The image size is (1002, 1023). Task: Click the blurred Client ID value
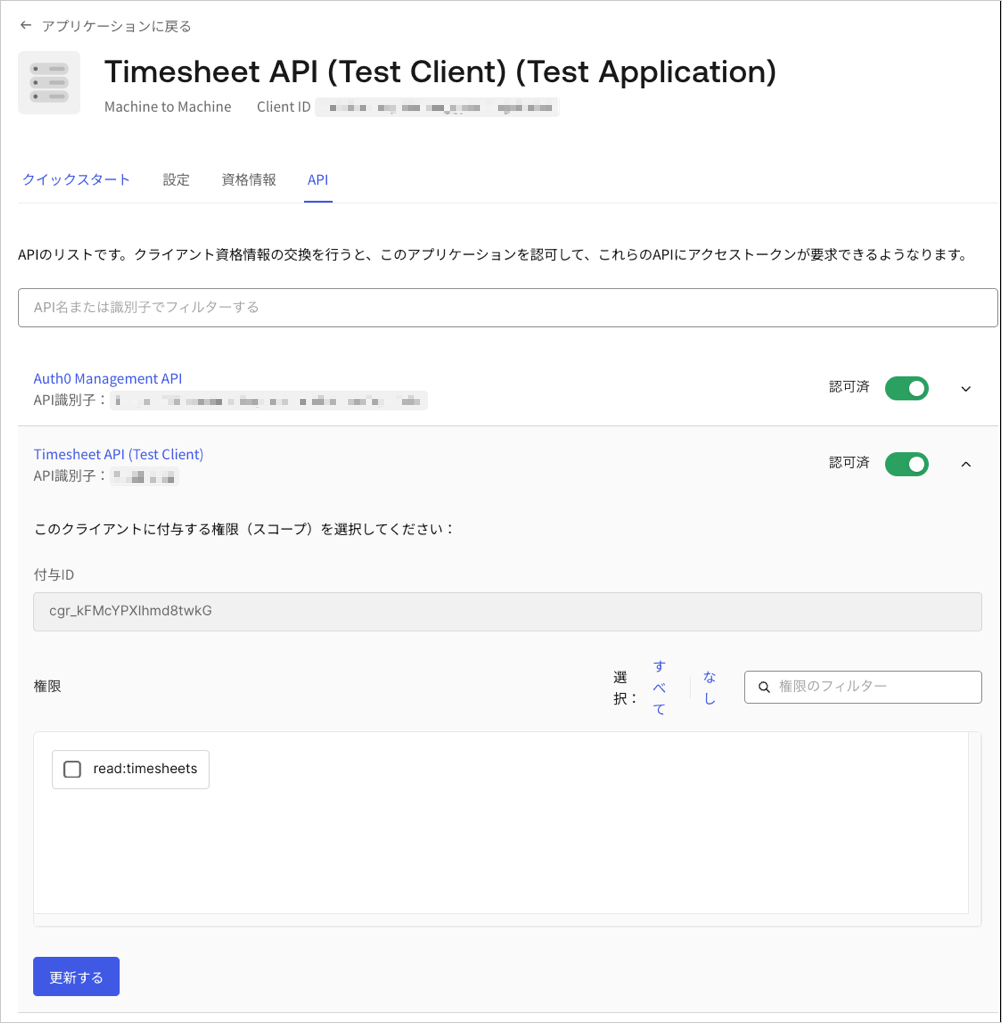tap(437, 107)
